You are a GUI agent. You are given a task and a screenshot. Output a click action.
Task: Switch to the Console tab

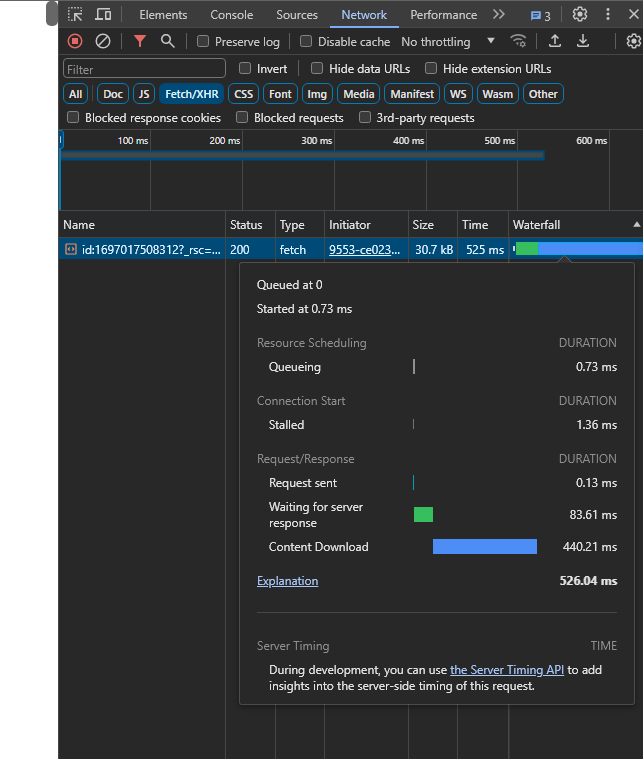[231, 15]
